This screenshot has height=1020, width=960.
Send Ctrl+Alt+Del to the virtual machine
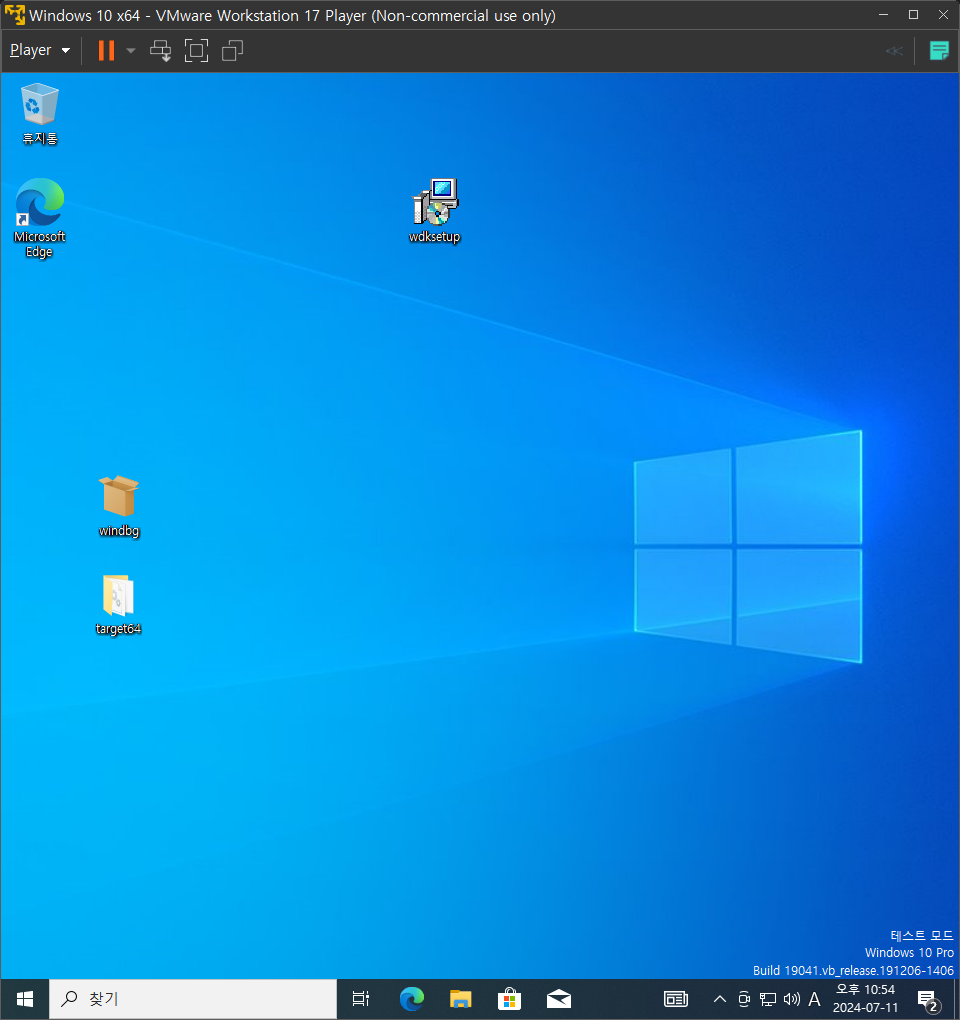point(161,50)
